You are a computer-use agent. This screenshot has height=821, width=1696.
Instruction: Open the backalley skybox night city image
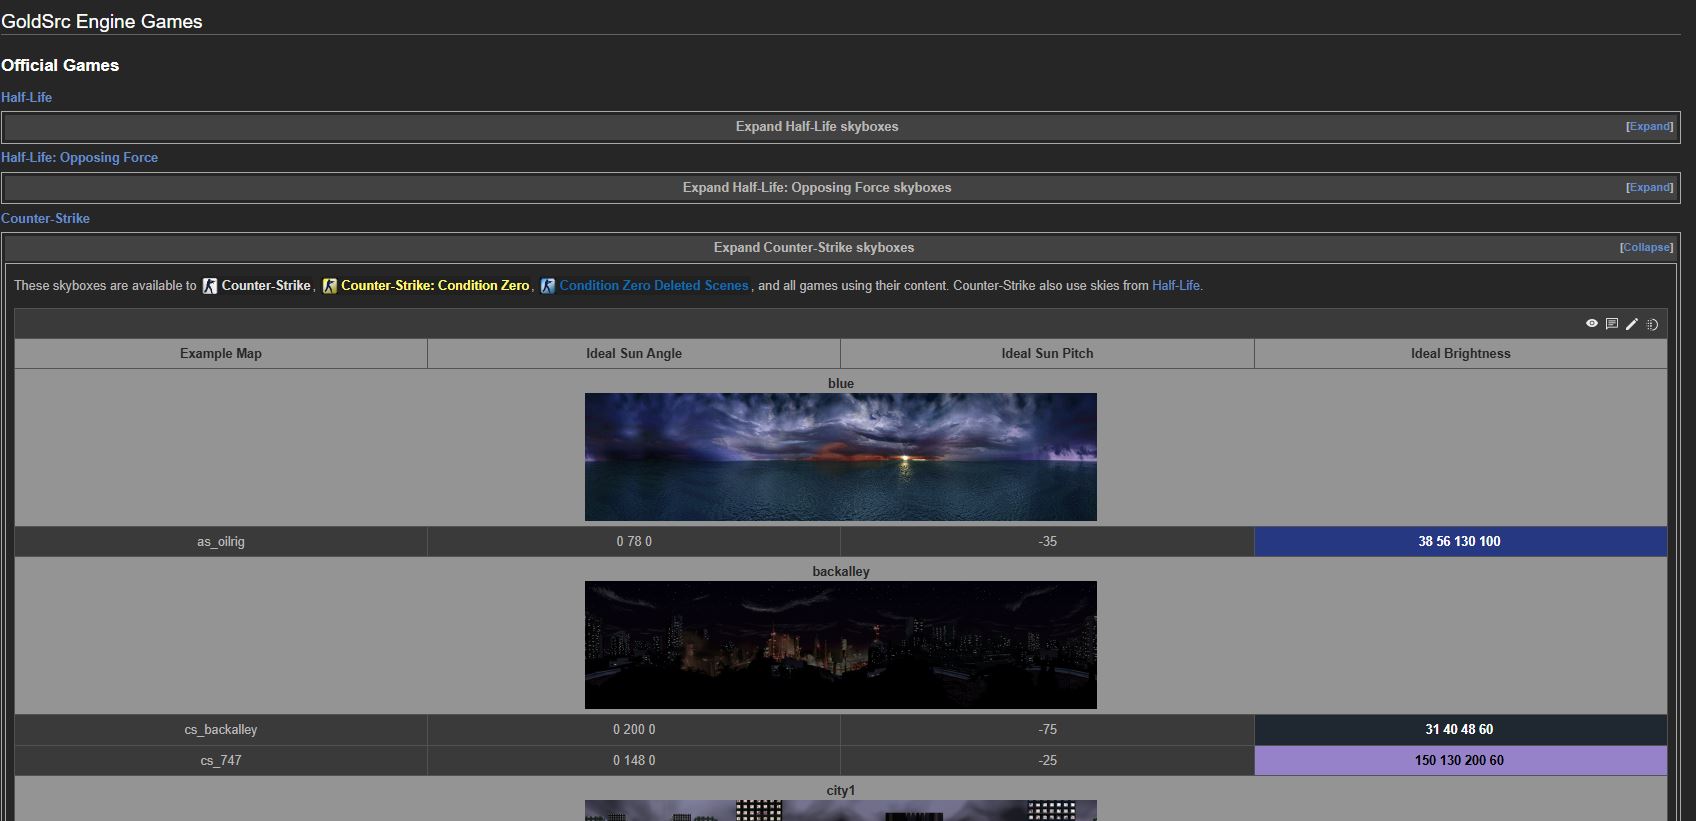tap(840, 644)
